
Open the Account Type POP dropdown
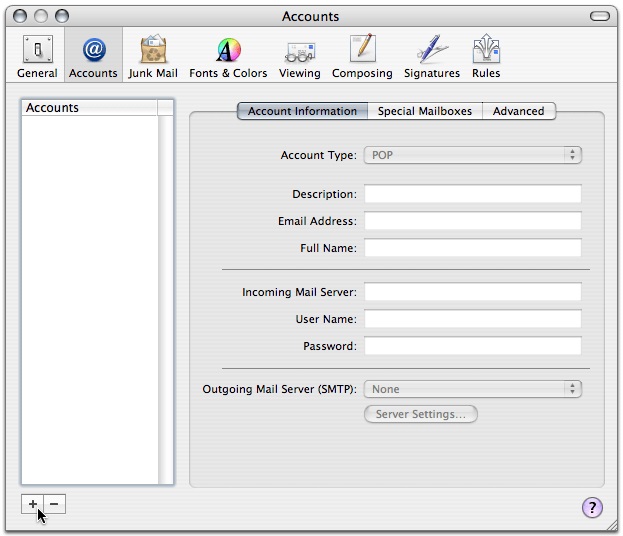[473, 155]
